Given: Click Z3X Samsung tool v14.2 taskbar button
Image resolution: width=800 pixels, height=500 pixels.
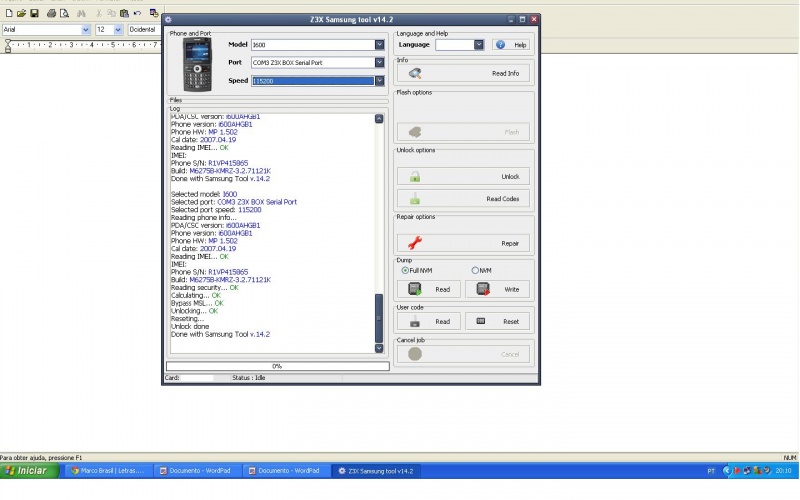Looking at the screenshot, I should pos(376,470).
